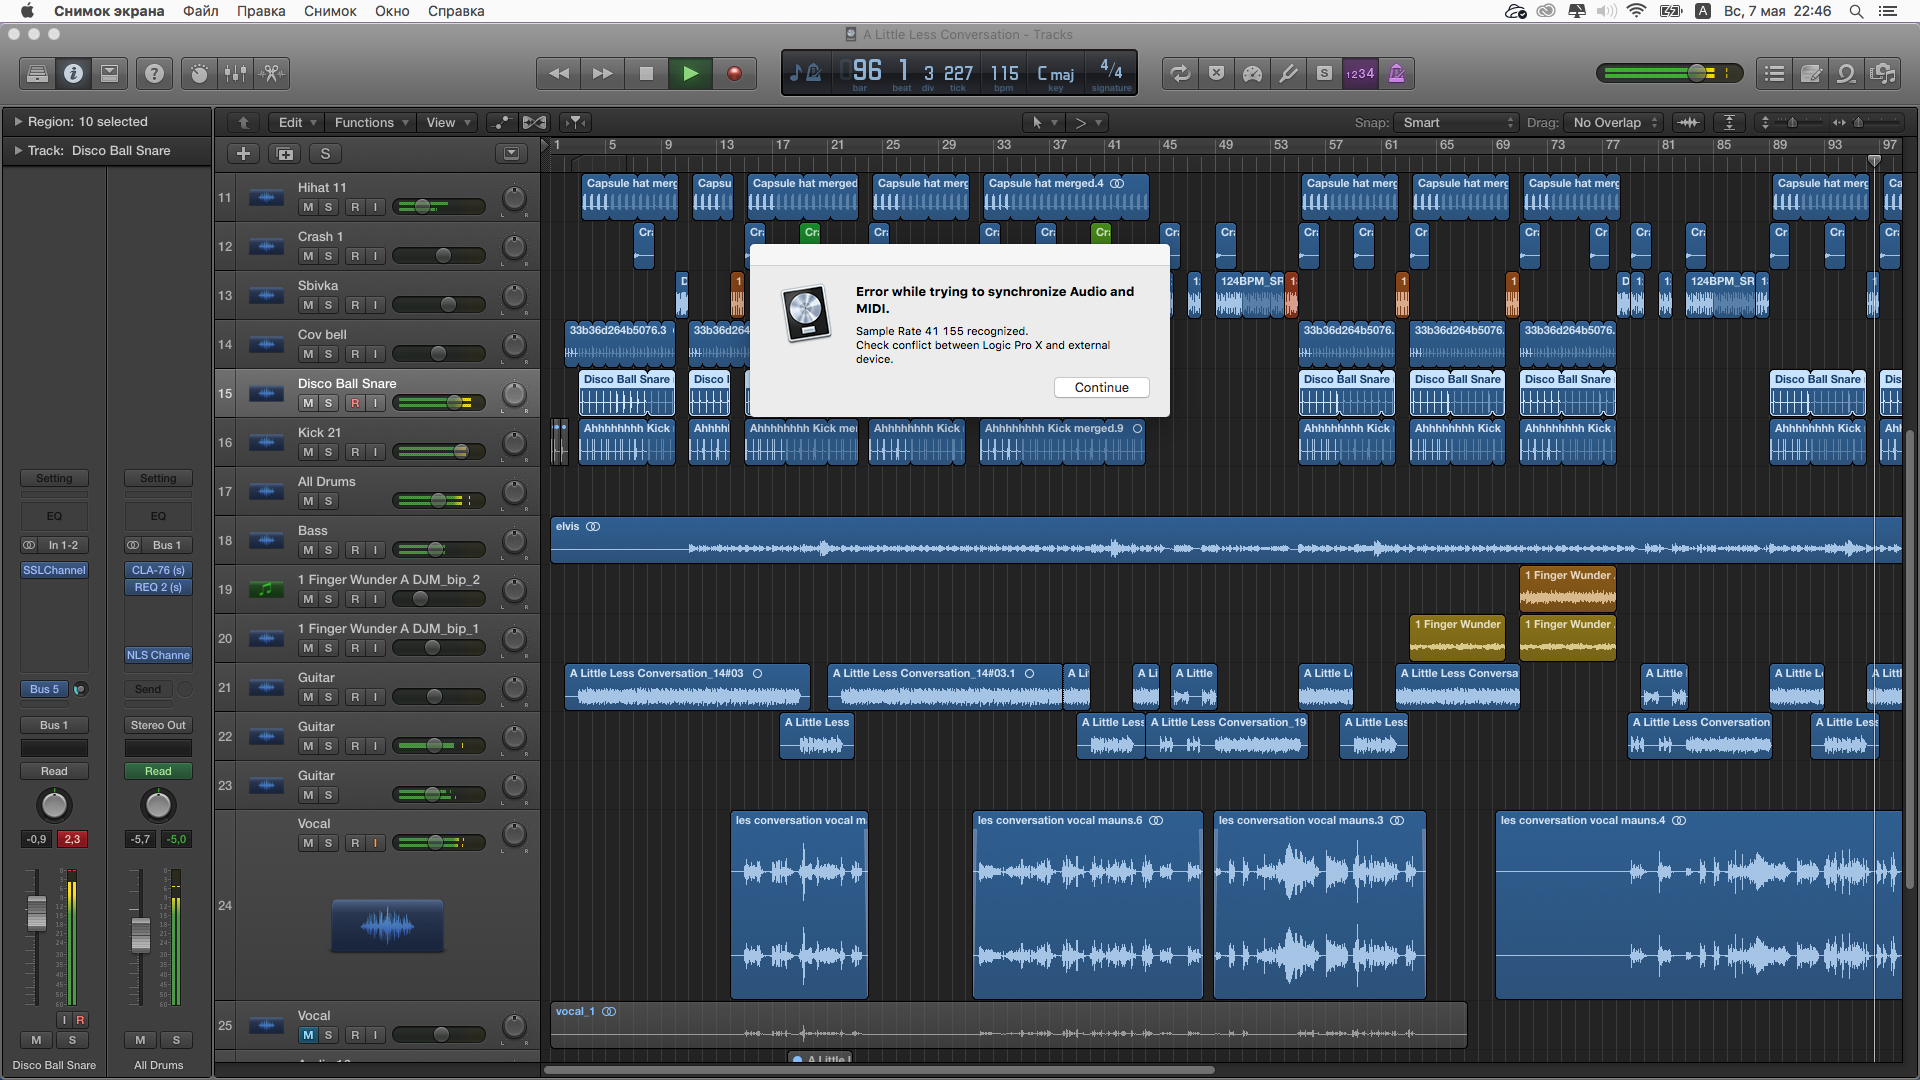
Task: Open the Loop Browser icon
Action: [x=1846, y=73]
